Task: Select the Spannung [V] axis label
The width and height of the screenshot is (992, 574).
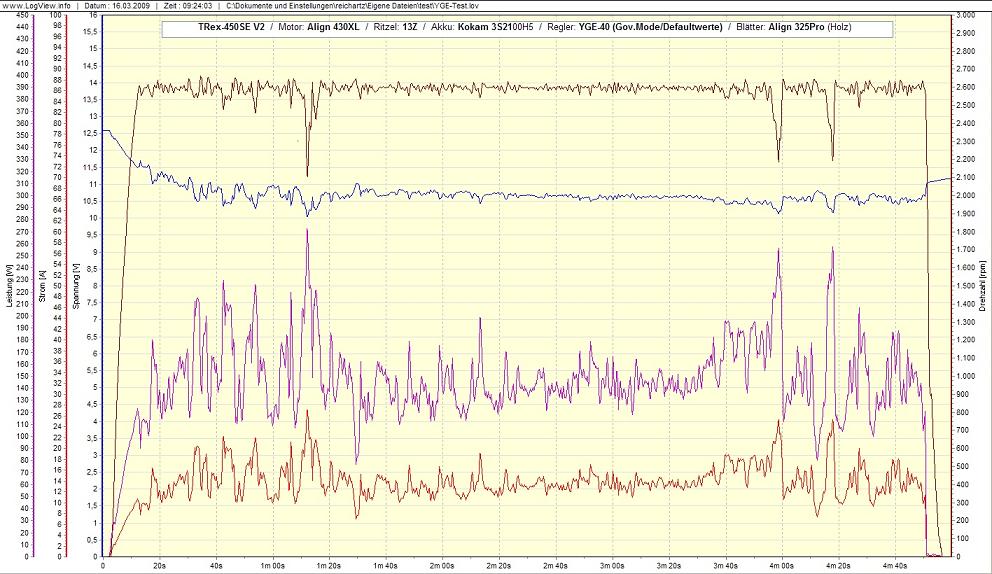Action: [75, 285]
